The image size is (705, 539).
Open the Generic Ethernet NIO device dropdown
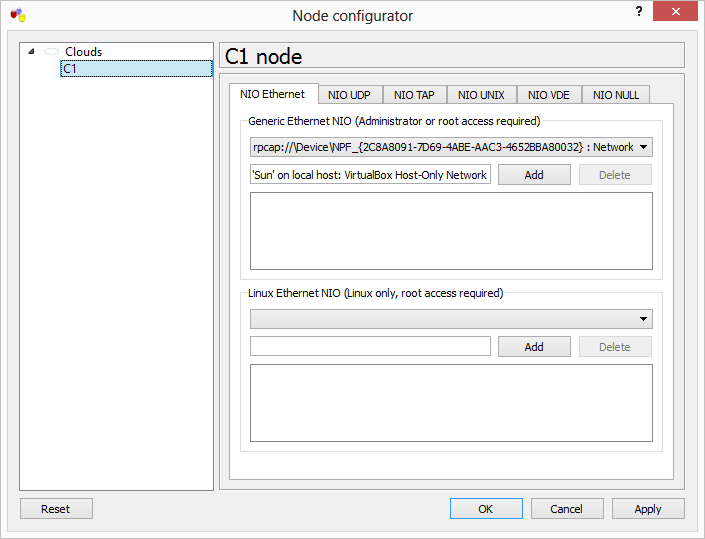pos(451,147)
